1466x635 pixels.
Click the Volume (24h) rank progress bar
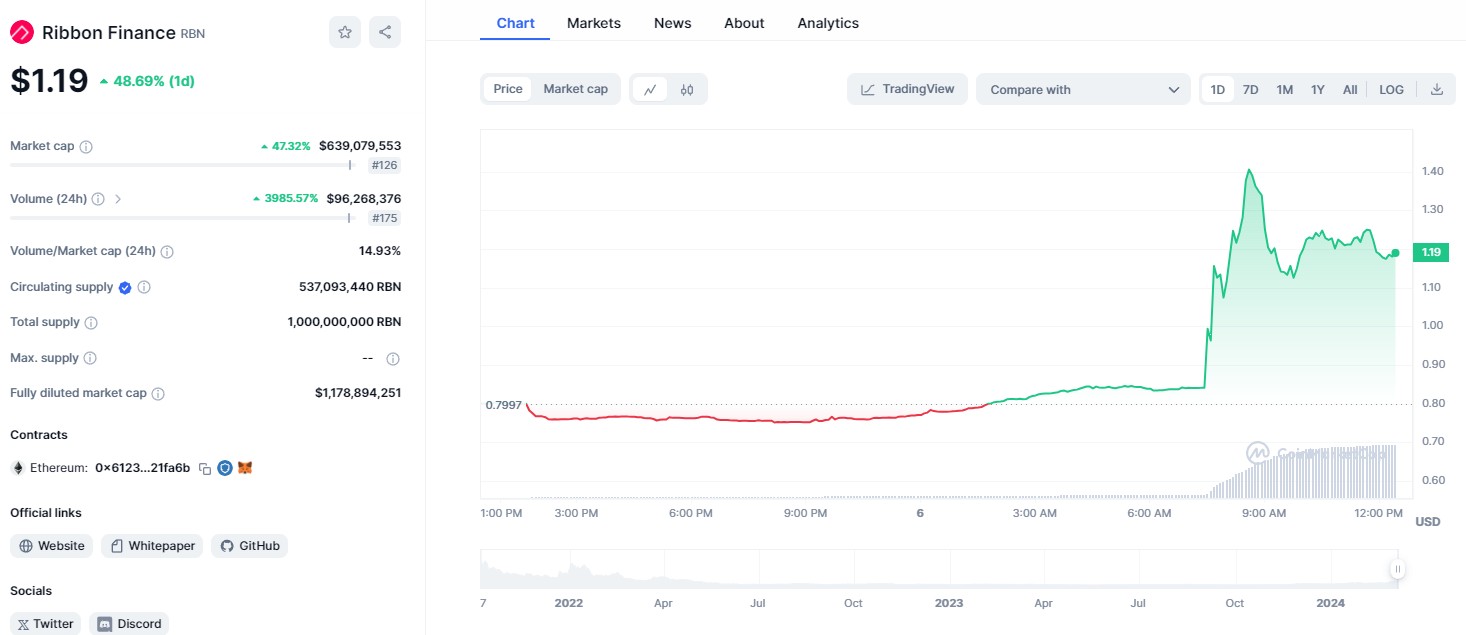pos(183,218)
